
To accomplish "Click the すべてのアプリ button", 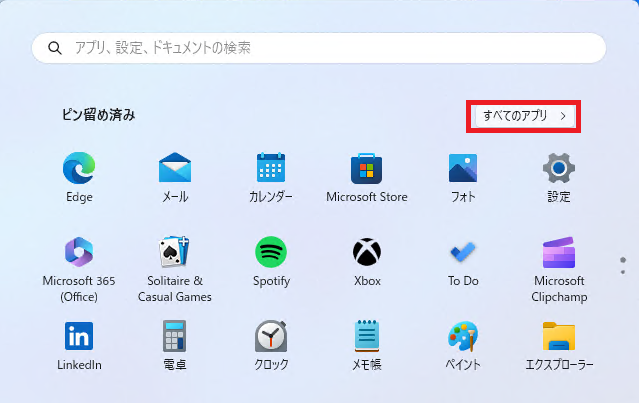I will pyautogui.click(x=525, y=116).
